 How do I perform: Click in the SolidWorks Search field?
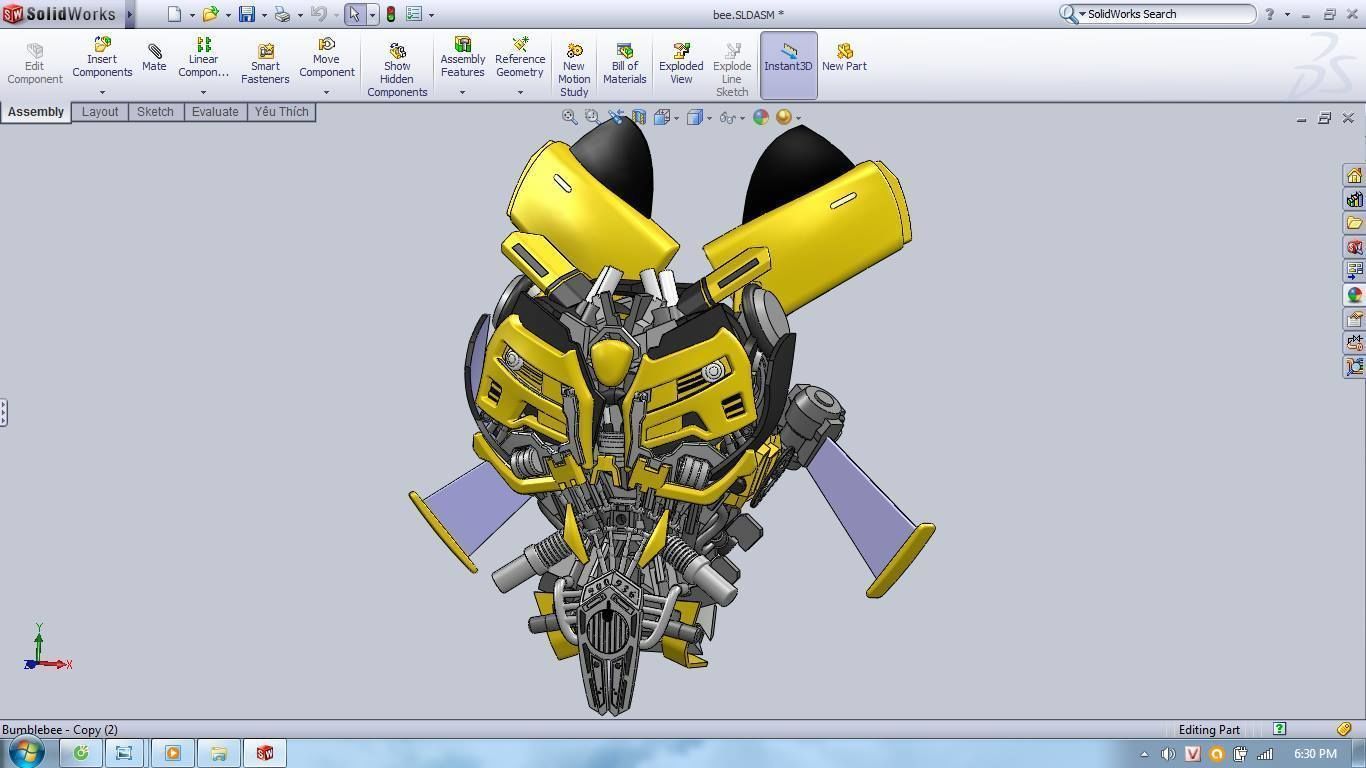(1166, 14)
